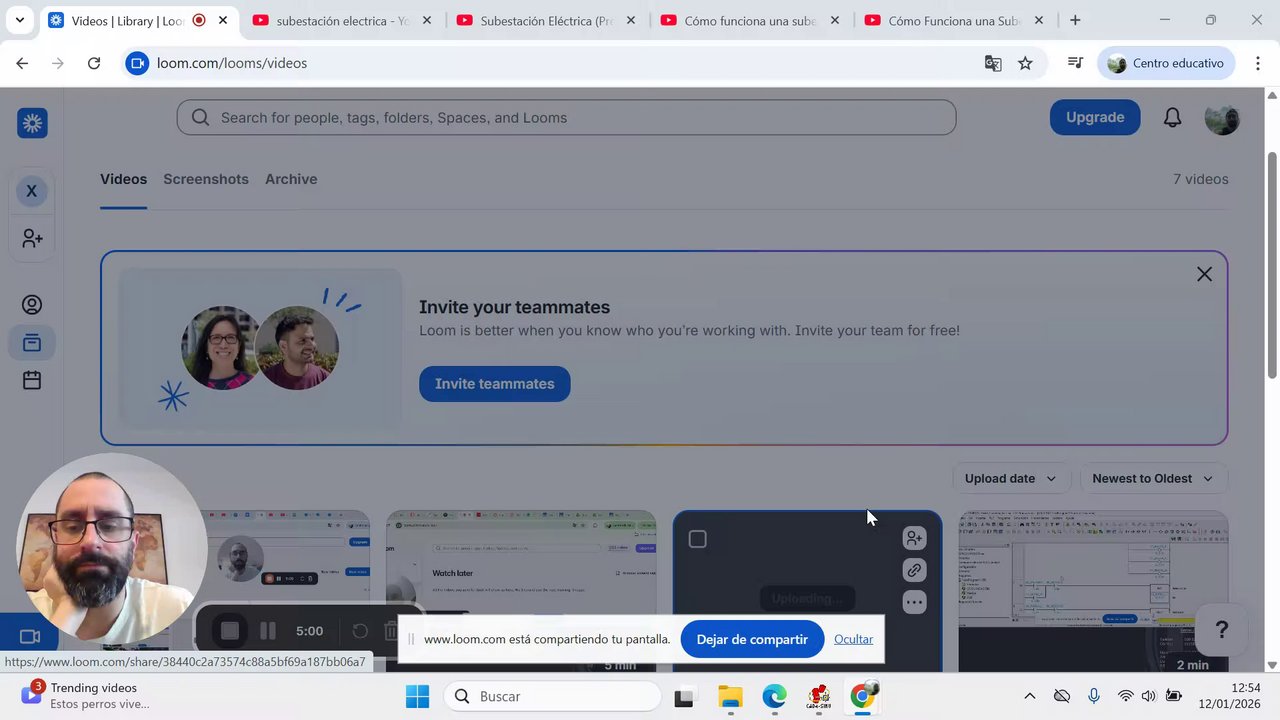This screenshot has height=720, width=1280.
Task: Click the invite people sidebar icon
Action: (32, 239)
